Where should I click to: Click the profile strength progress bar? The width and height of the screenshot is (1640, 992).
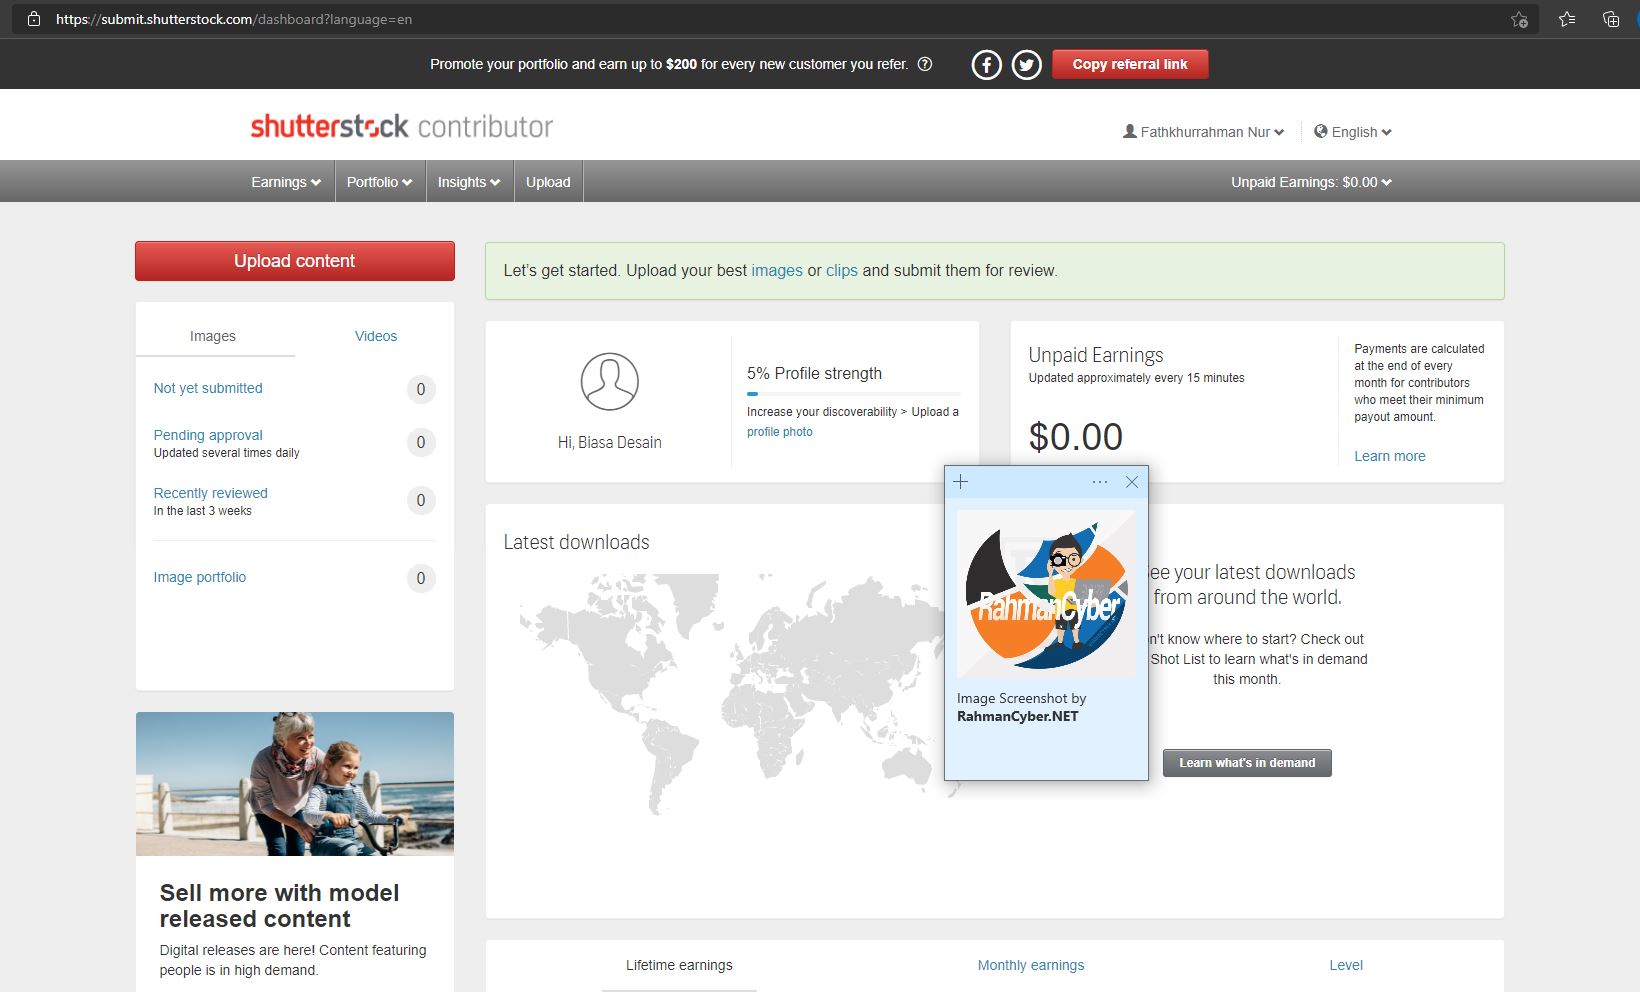(x=852, y=396)
